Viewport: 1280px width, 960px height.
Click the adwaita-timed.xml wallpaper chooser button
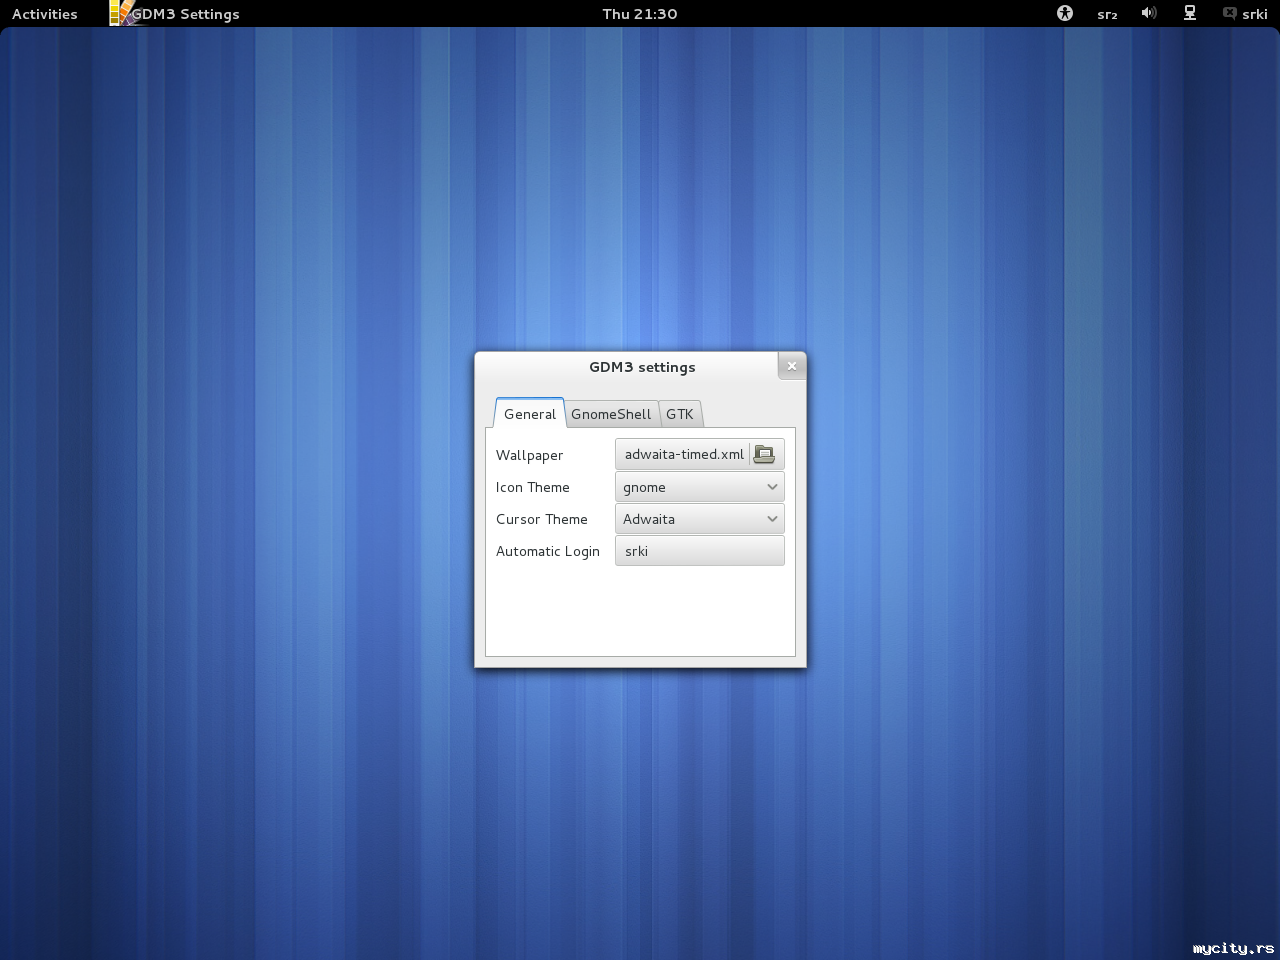point(700,454)
